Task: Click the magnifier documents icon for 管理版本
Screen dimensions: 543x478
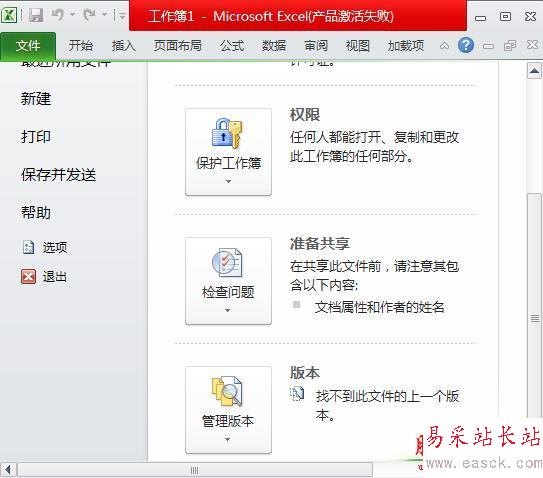Action: coord(227,391)
